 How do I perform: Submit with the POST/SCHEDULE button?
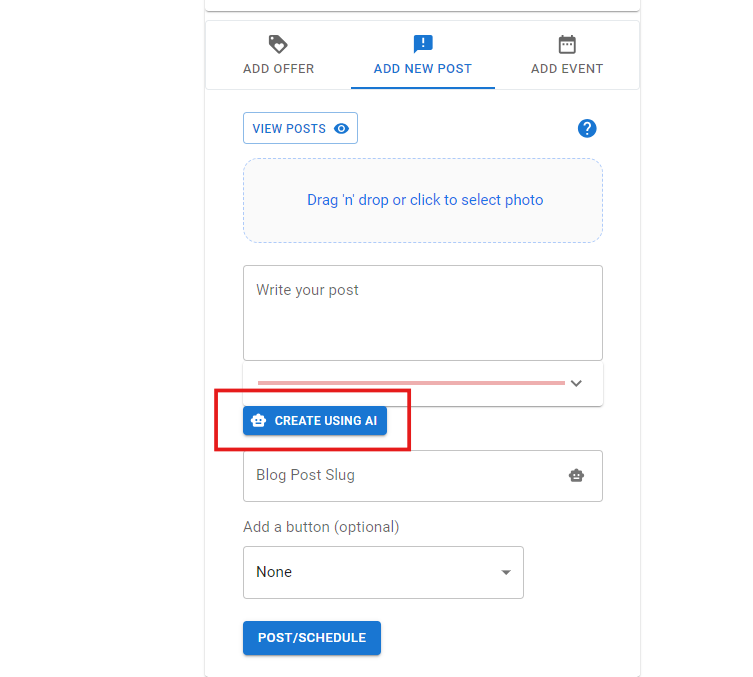[x=312, y=638]
